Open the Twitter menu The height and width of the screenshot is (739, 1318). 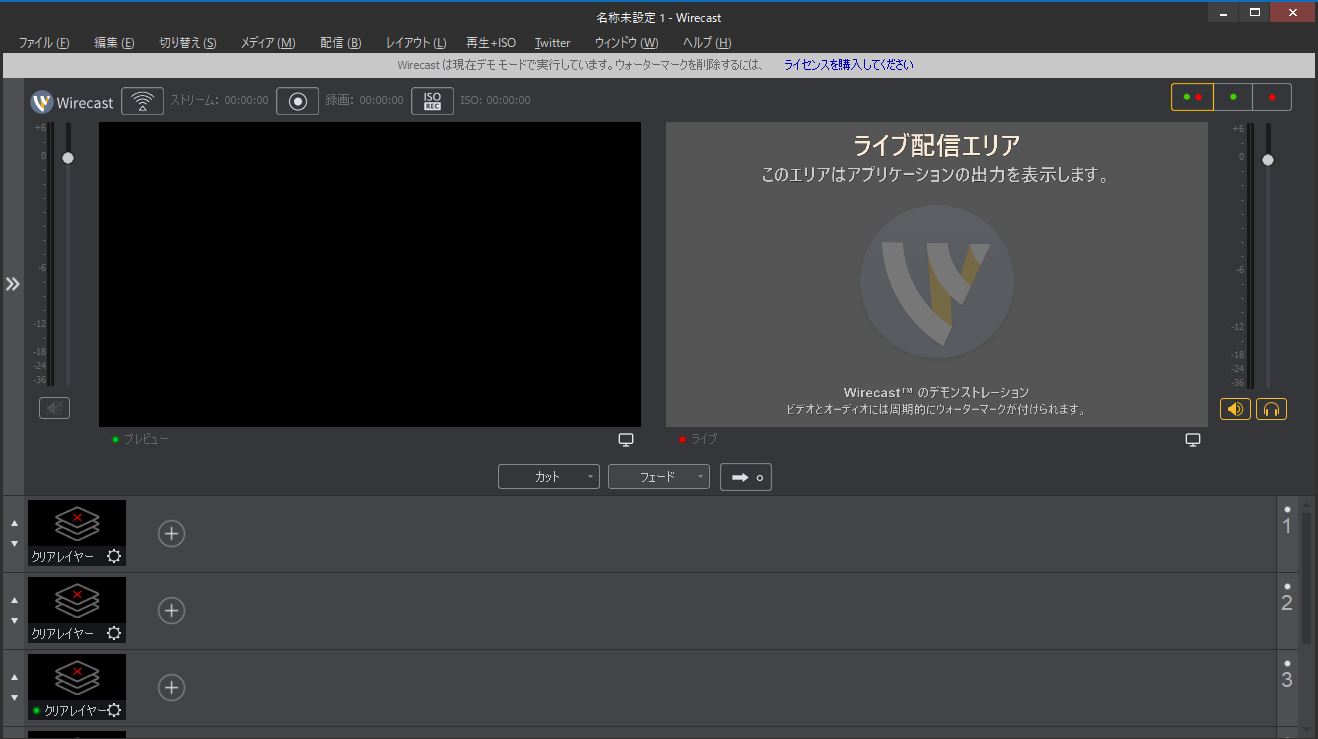click(552, 43)
